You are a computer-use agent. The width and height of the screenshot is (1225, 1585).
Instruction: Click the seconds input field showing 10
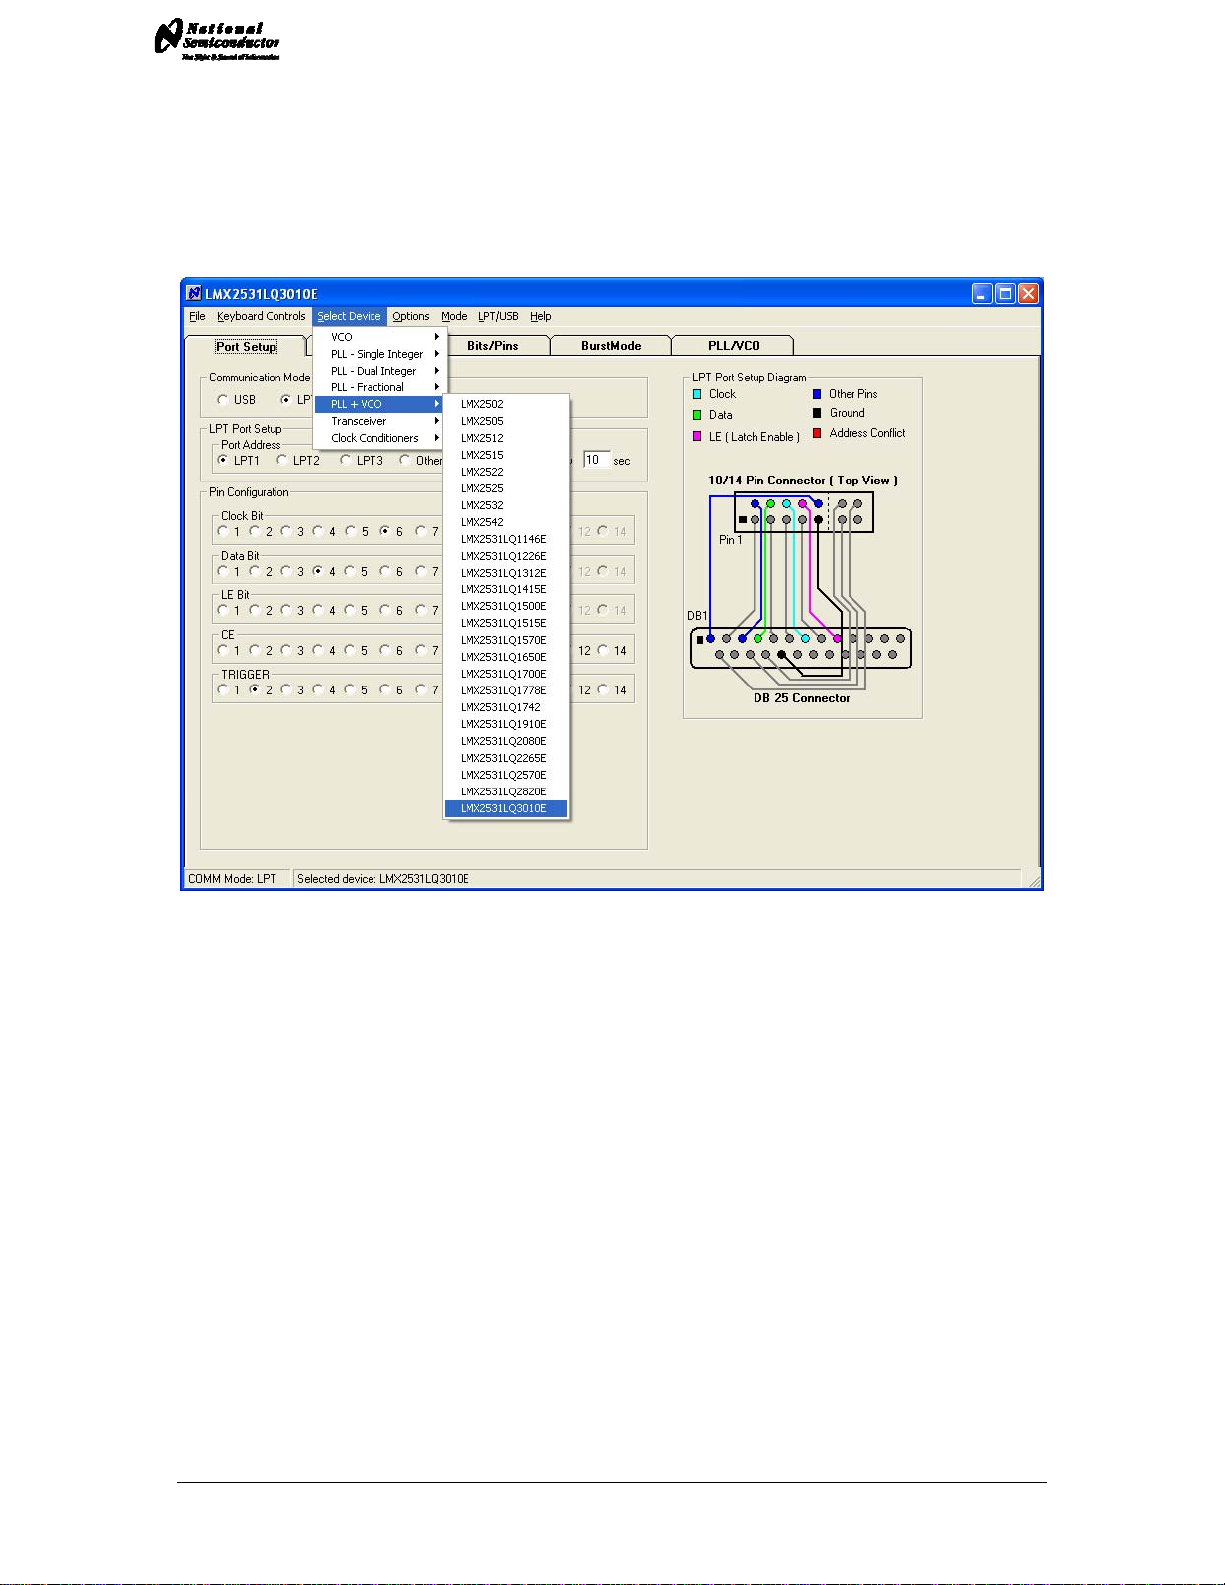(597, 460)
